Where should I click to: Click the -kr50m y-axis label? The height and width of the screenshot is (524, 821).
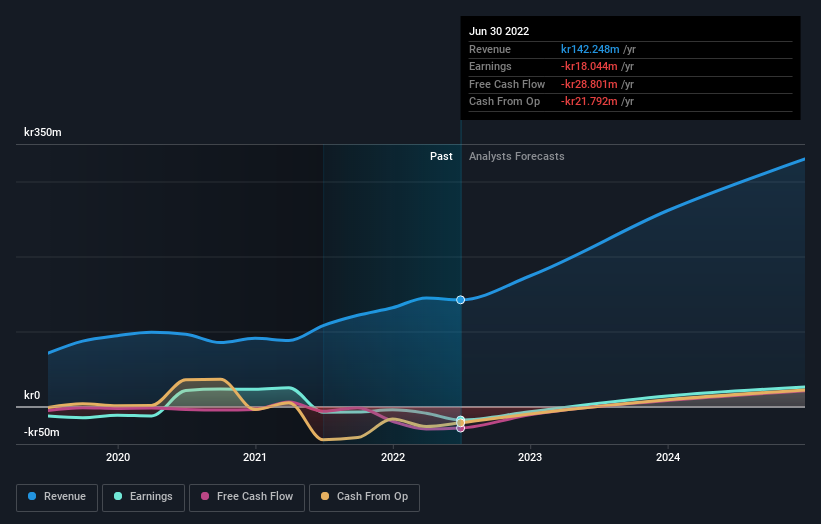[x=41, y=432]
